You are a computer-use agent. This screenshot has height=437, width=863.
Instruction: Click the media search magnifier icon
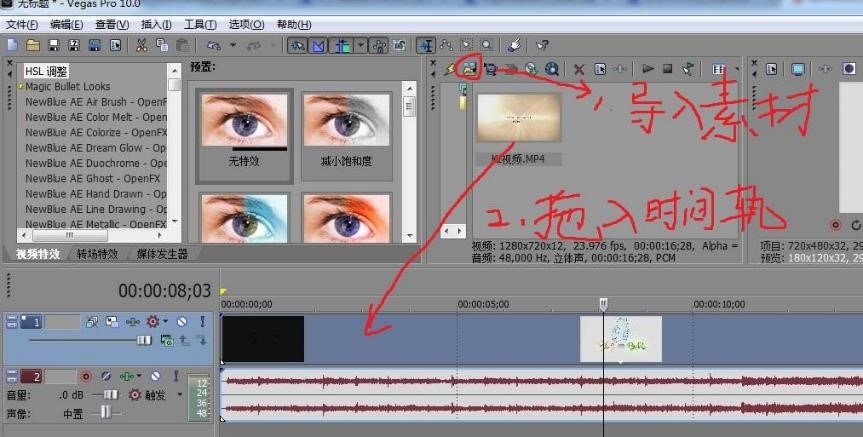551,69
